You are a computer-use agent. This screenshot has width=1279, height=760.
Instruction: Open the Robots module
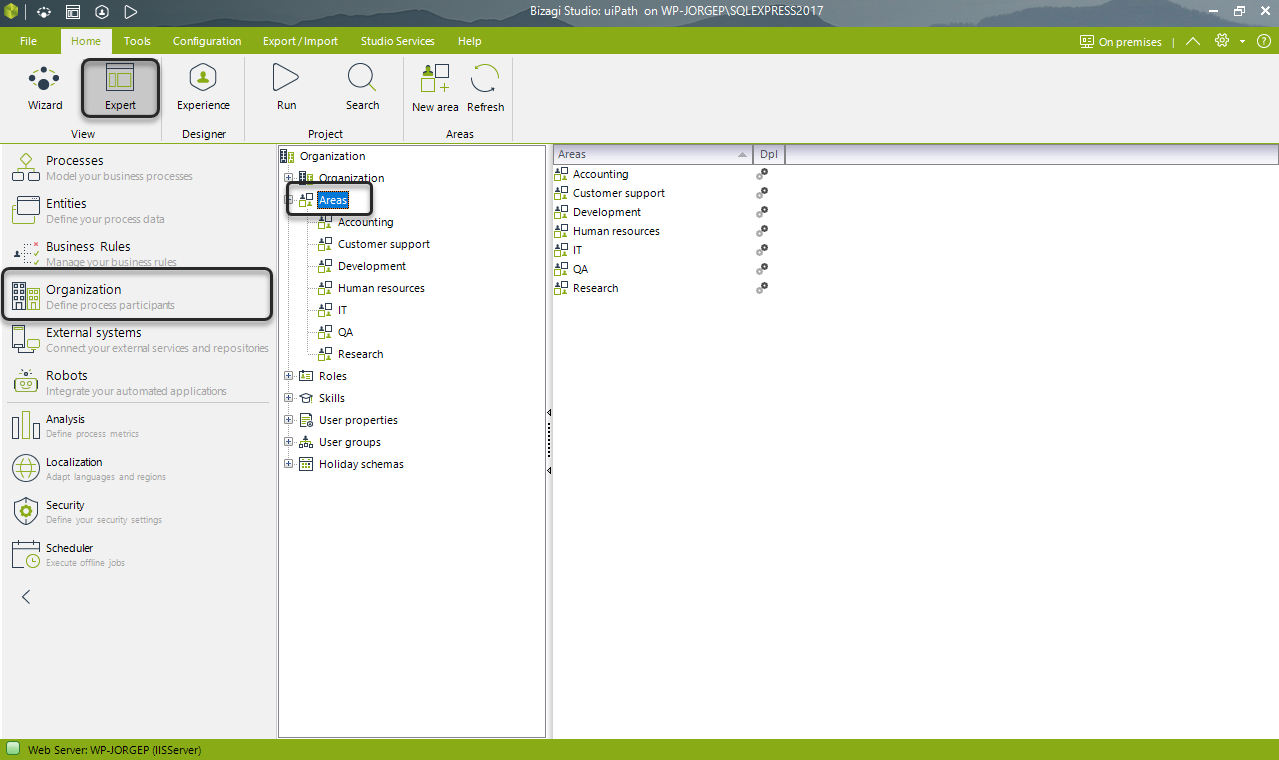coord(137,382)
